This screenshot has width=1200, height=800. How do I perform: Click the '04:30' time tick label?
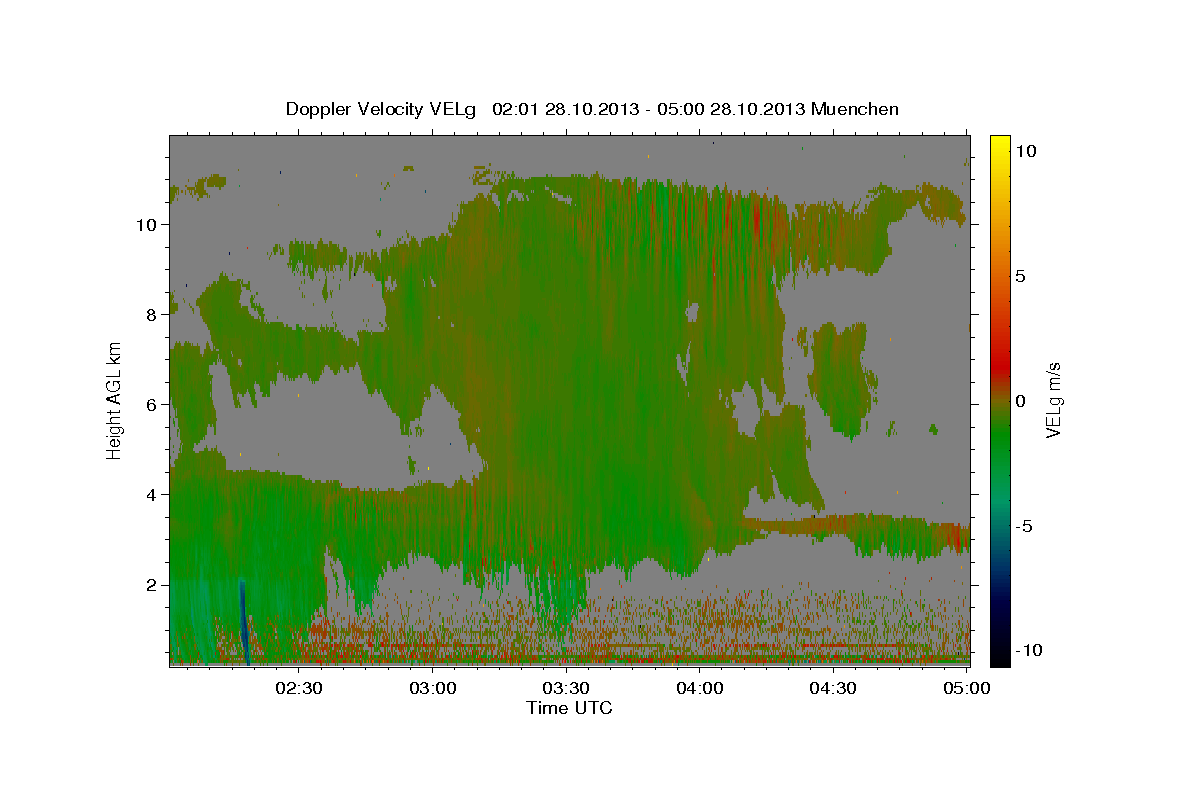pos(833,689)
